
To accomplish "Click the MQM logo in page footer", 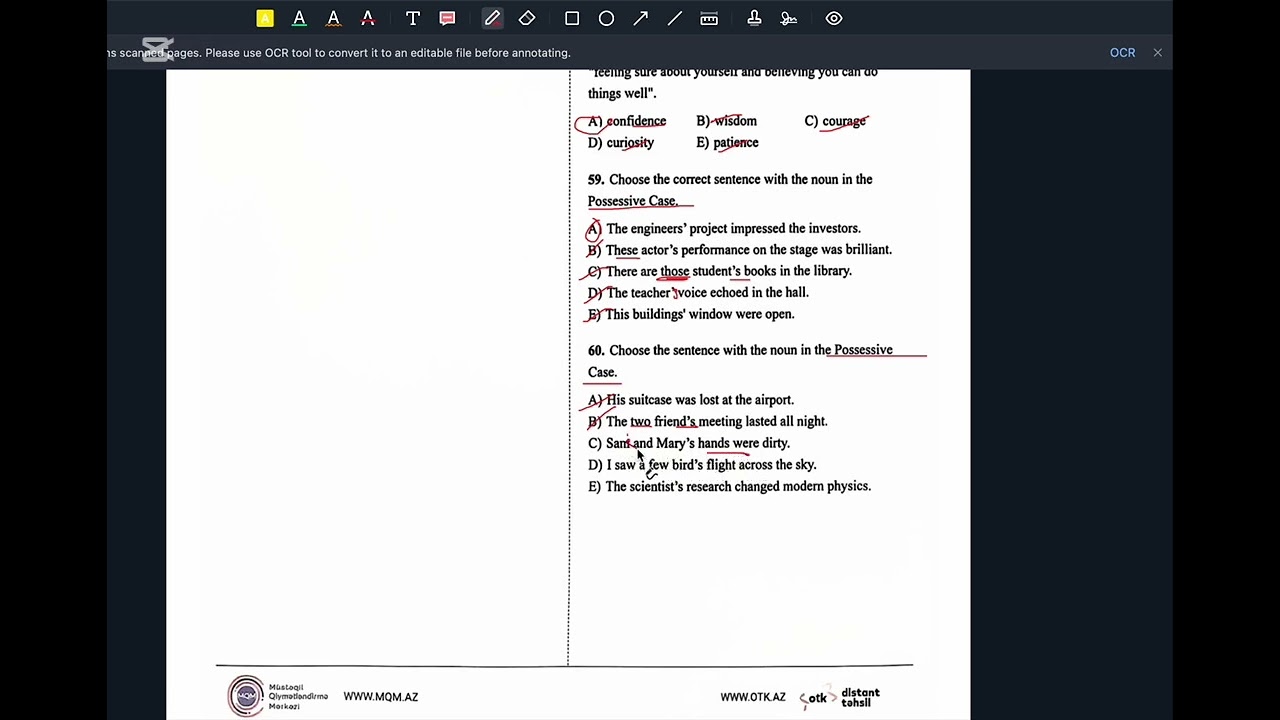I will pyautogui.click(x=277, y=696).
